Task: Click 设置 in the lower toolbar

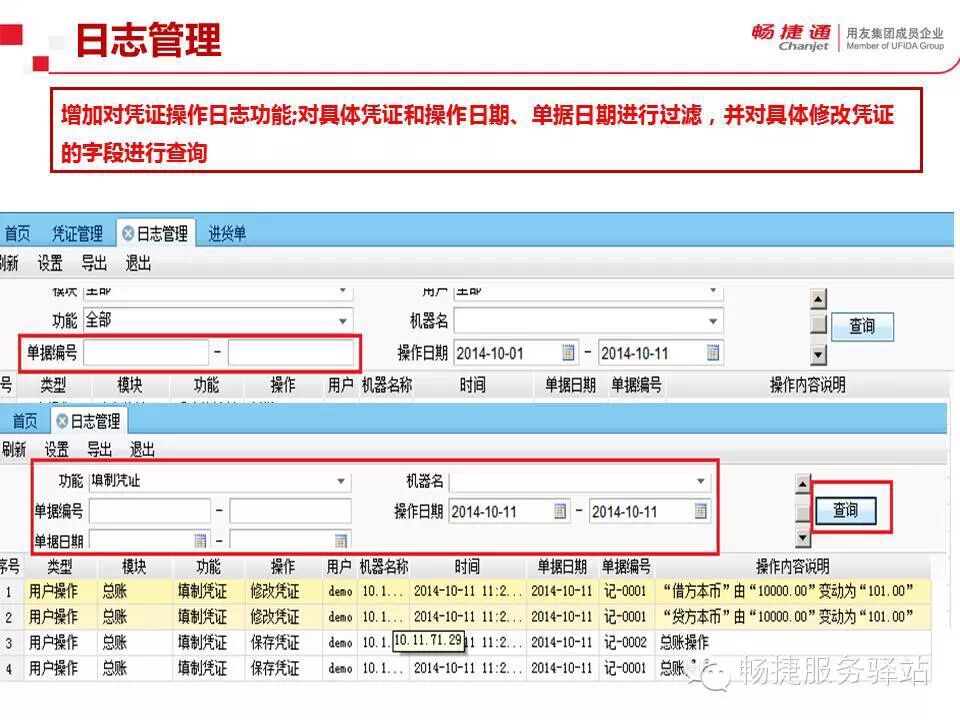Action: tap(57, 449)
